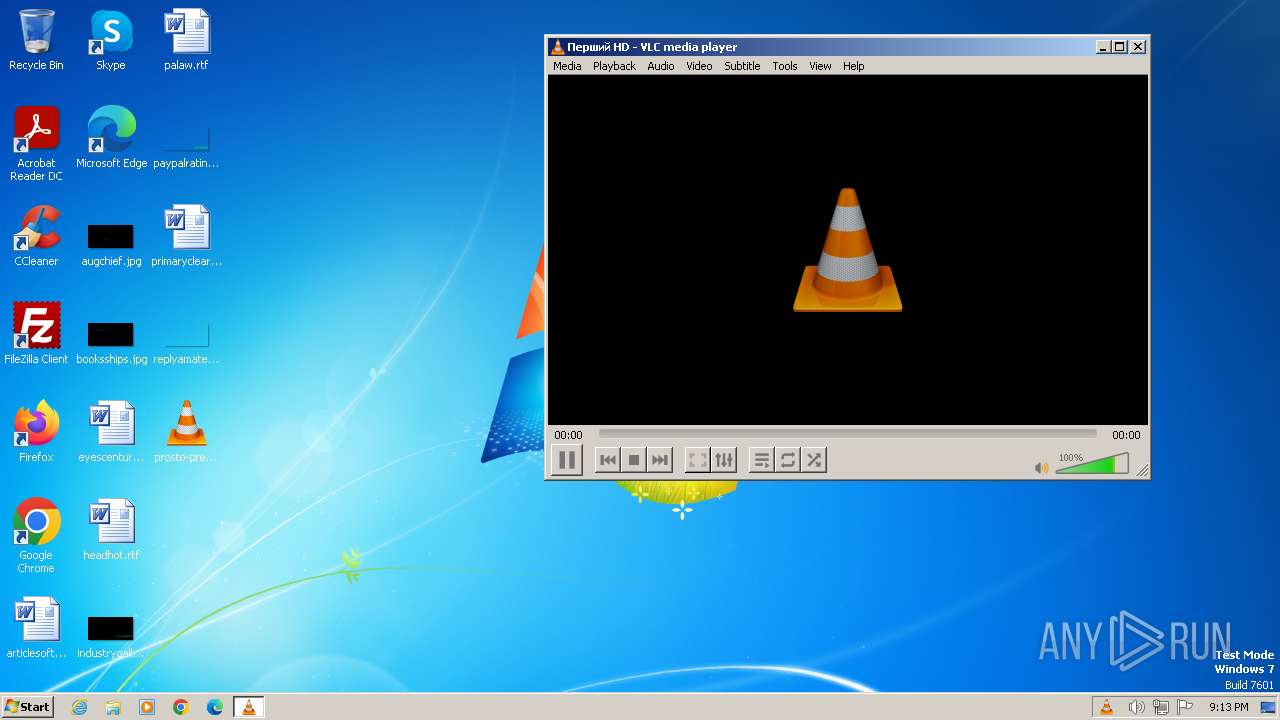The width and height of the screenshot is (1280, 720).
Task: Open the View menu
Action: tap(820, 66)
